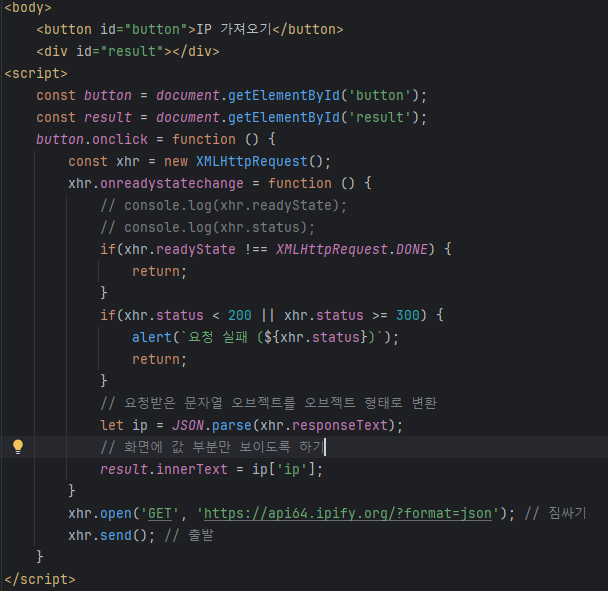Click the "let ip" declaration
This screenshot has height=591, width=608.
click(x=124, y=425)
